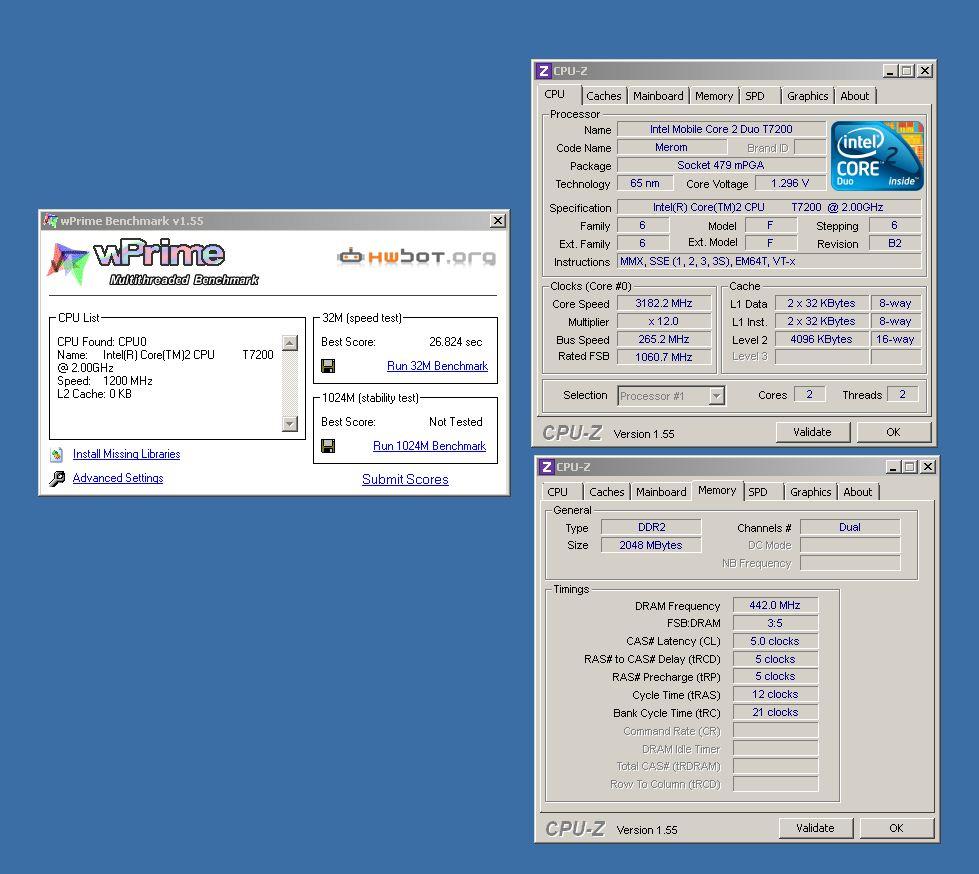This screenshot has height=874, width=979.
Task: Click CPU List scrollbar up arrow
Action: pos(290,343)
